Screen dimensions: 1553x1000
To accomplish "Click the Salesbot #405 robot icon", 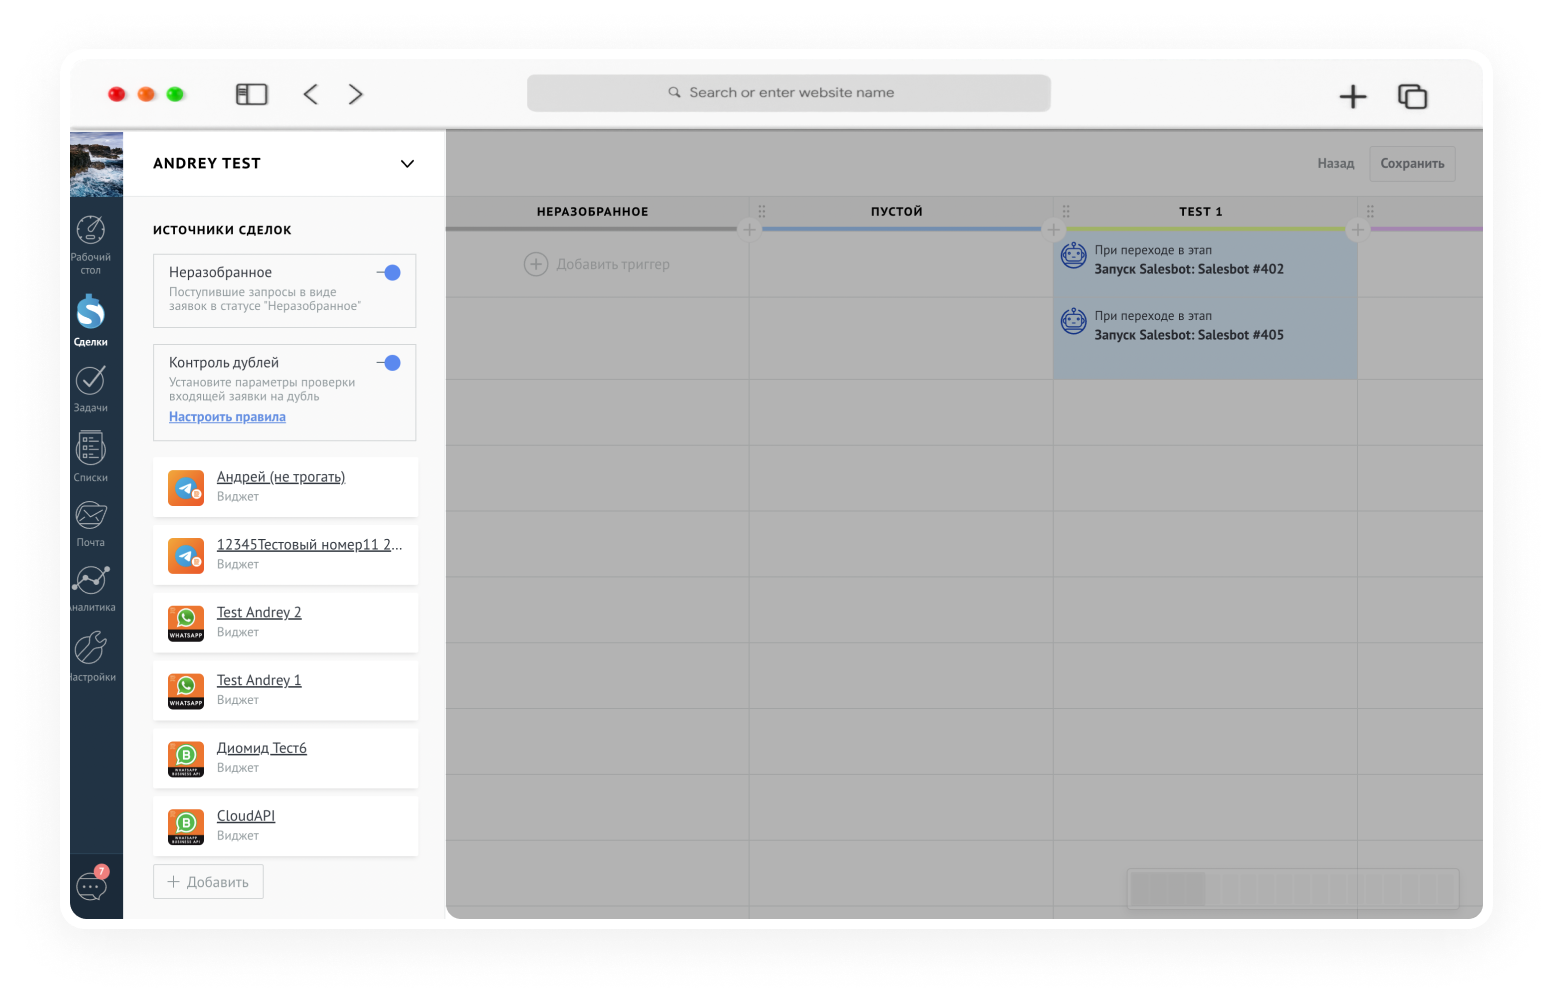I will tap(1073, 322).
